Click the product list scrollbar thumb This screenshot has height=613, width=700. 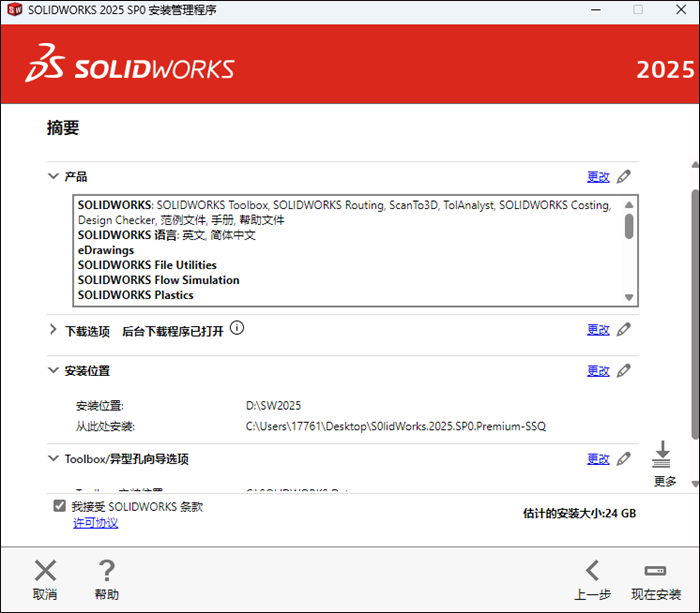click(629, 226)
